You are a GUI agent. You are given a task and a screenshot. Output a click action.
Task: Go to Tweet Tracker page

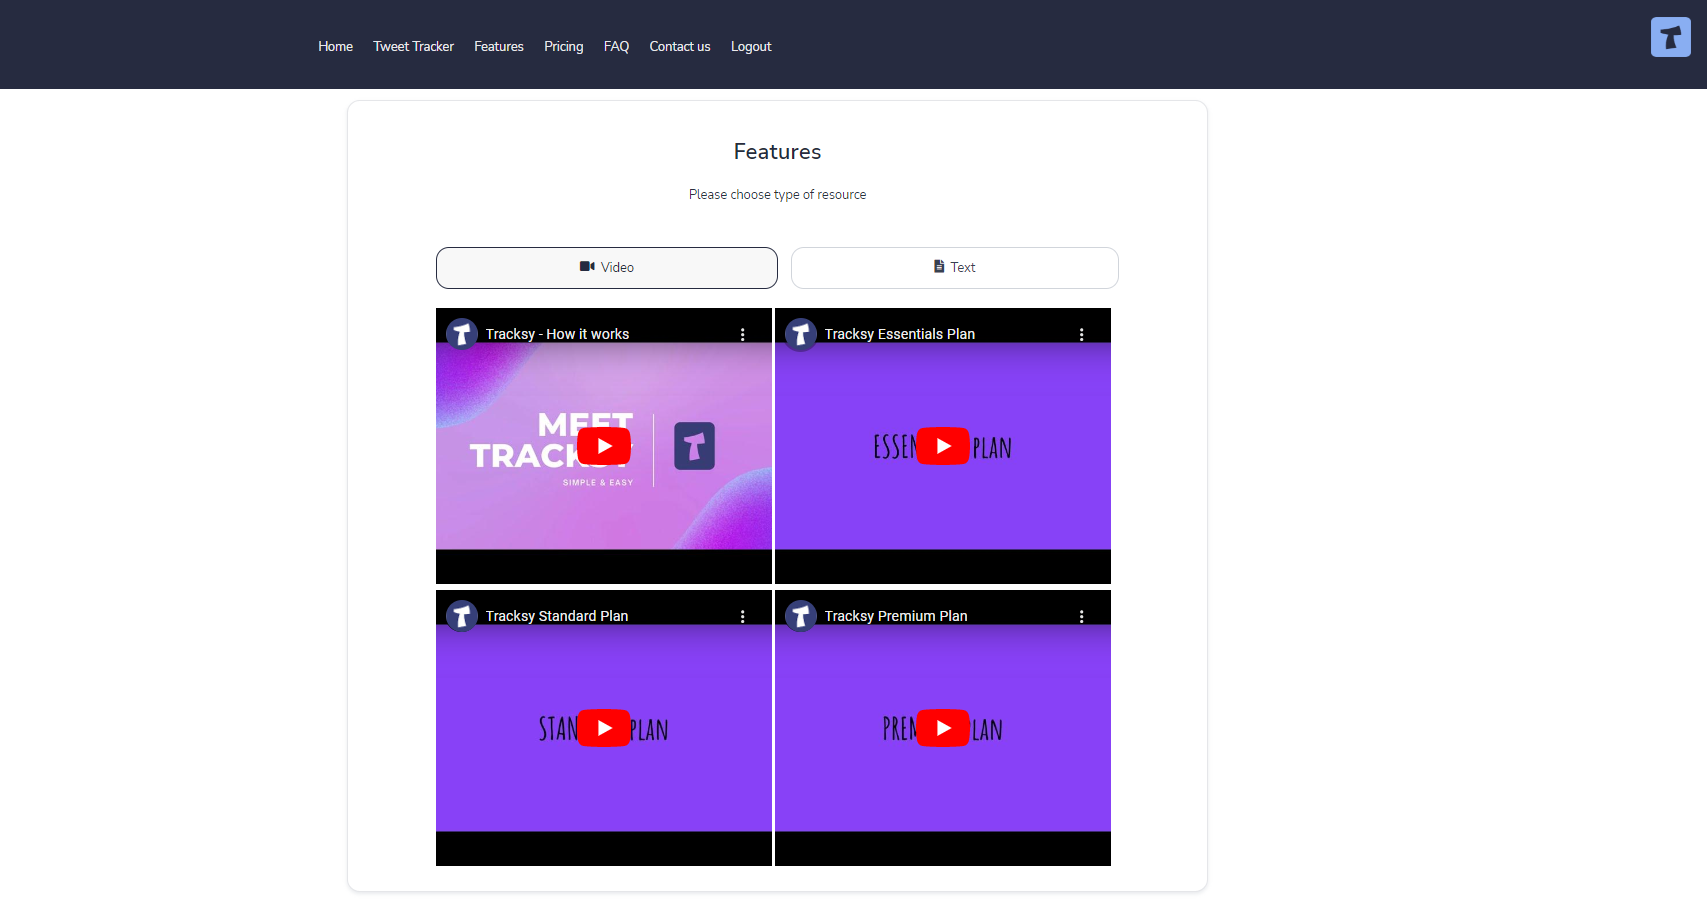[413, 46]
